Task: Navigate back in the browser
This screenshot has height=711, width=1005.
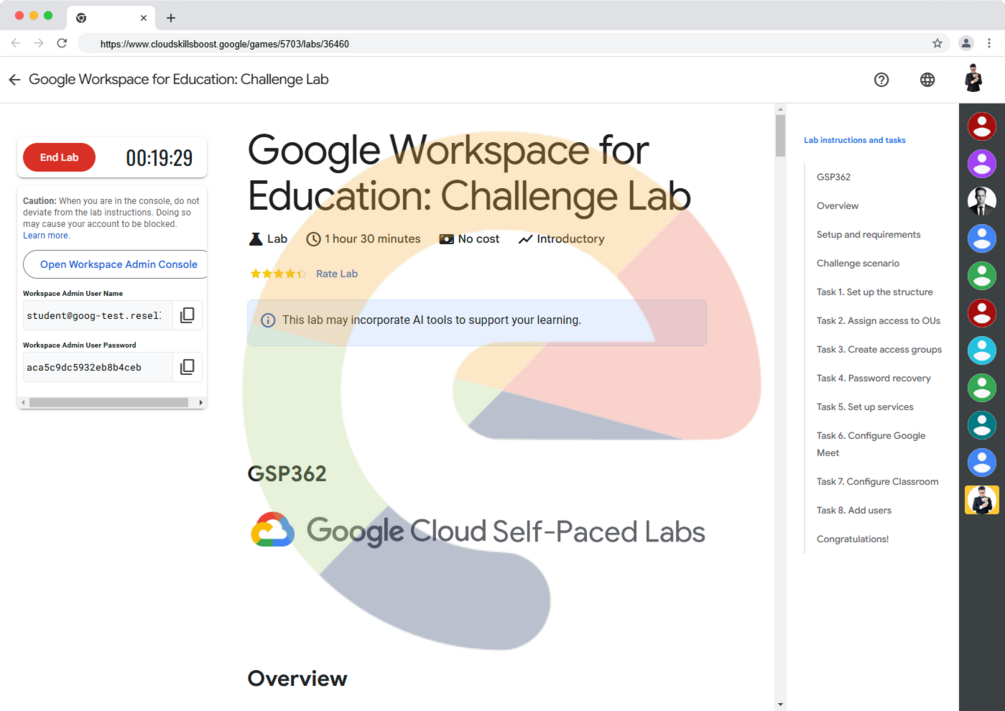Action: point(16,44)
